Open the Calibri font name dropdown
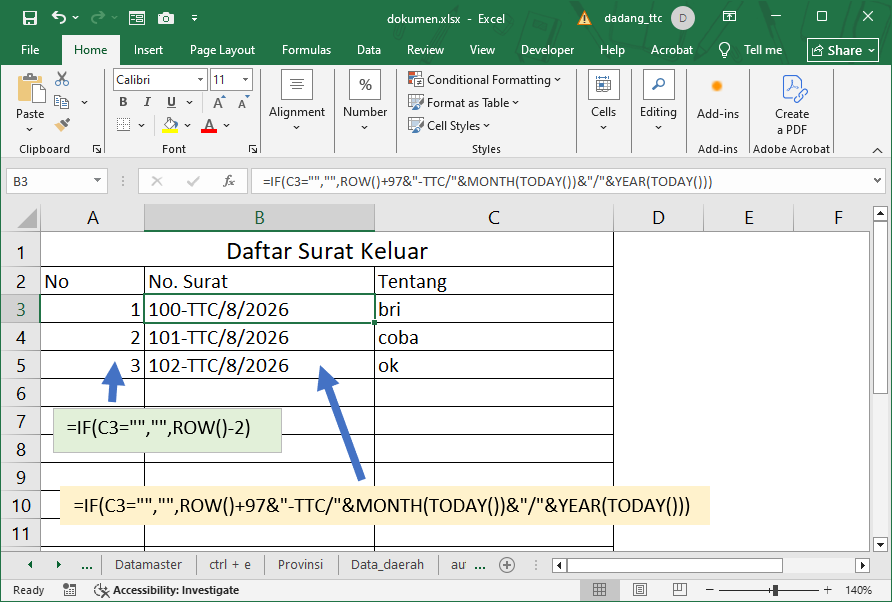 pos(200,80)
